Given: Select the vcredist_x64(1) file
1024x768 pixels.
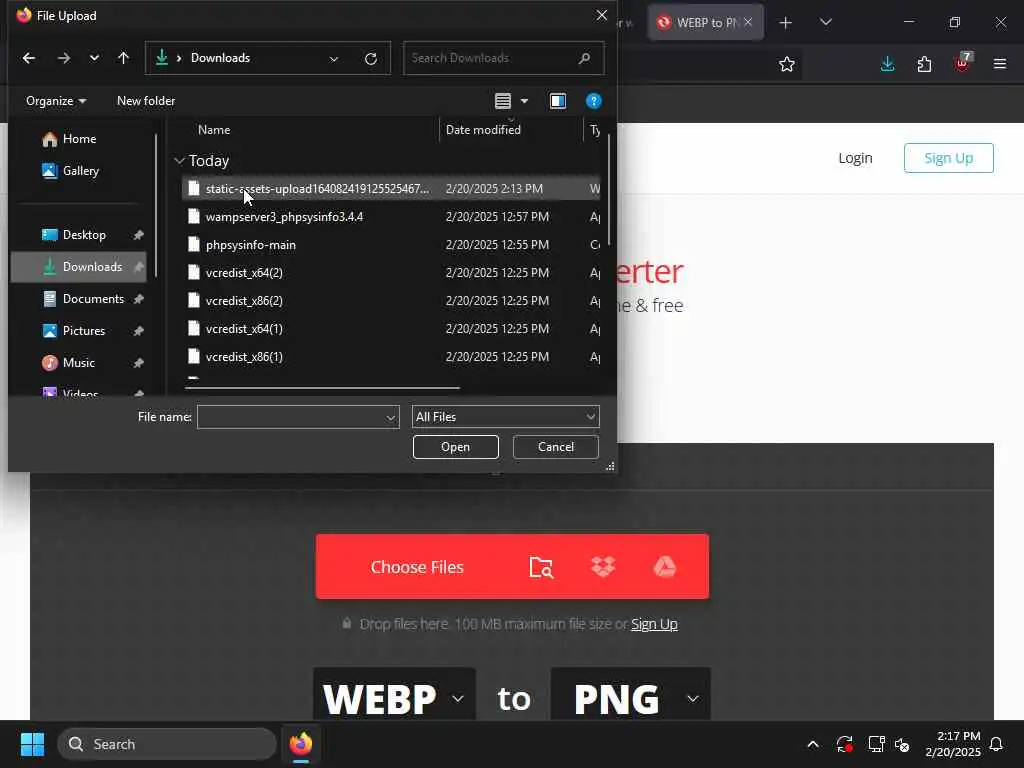Looking at the screenshot, I should [x=391, y=329].
